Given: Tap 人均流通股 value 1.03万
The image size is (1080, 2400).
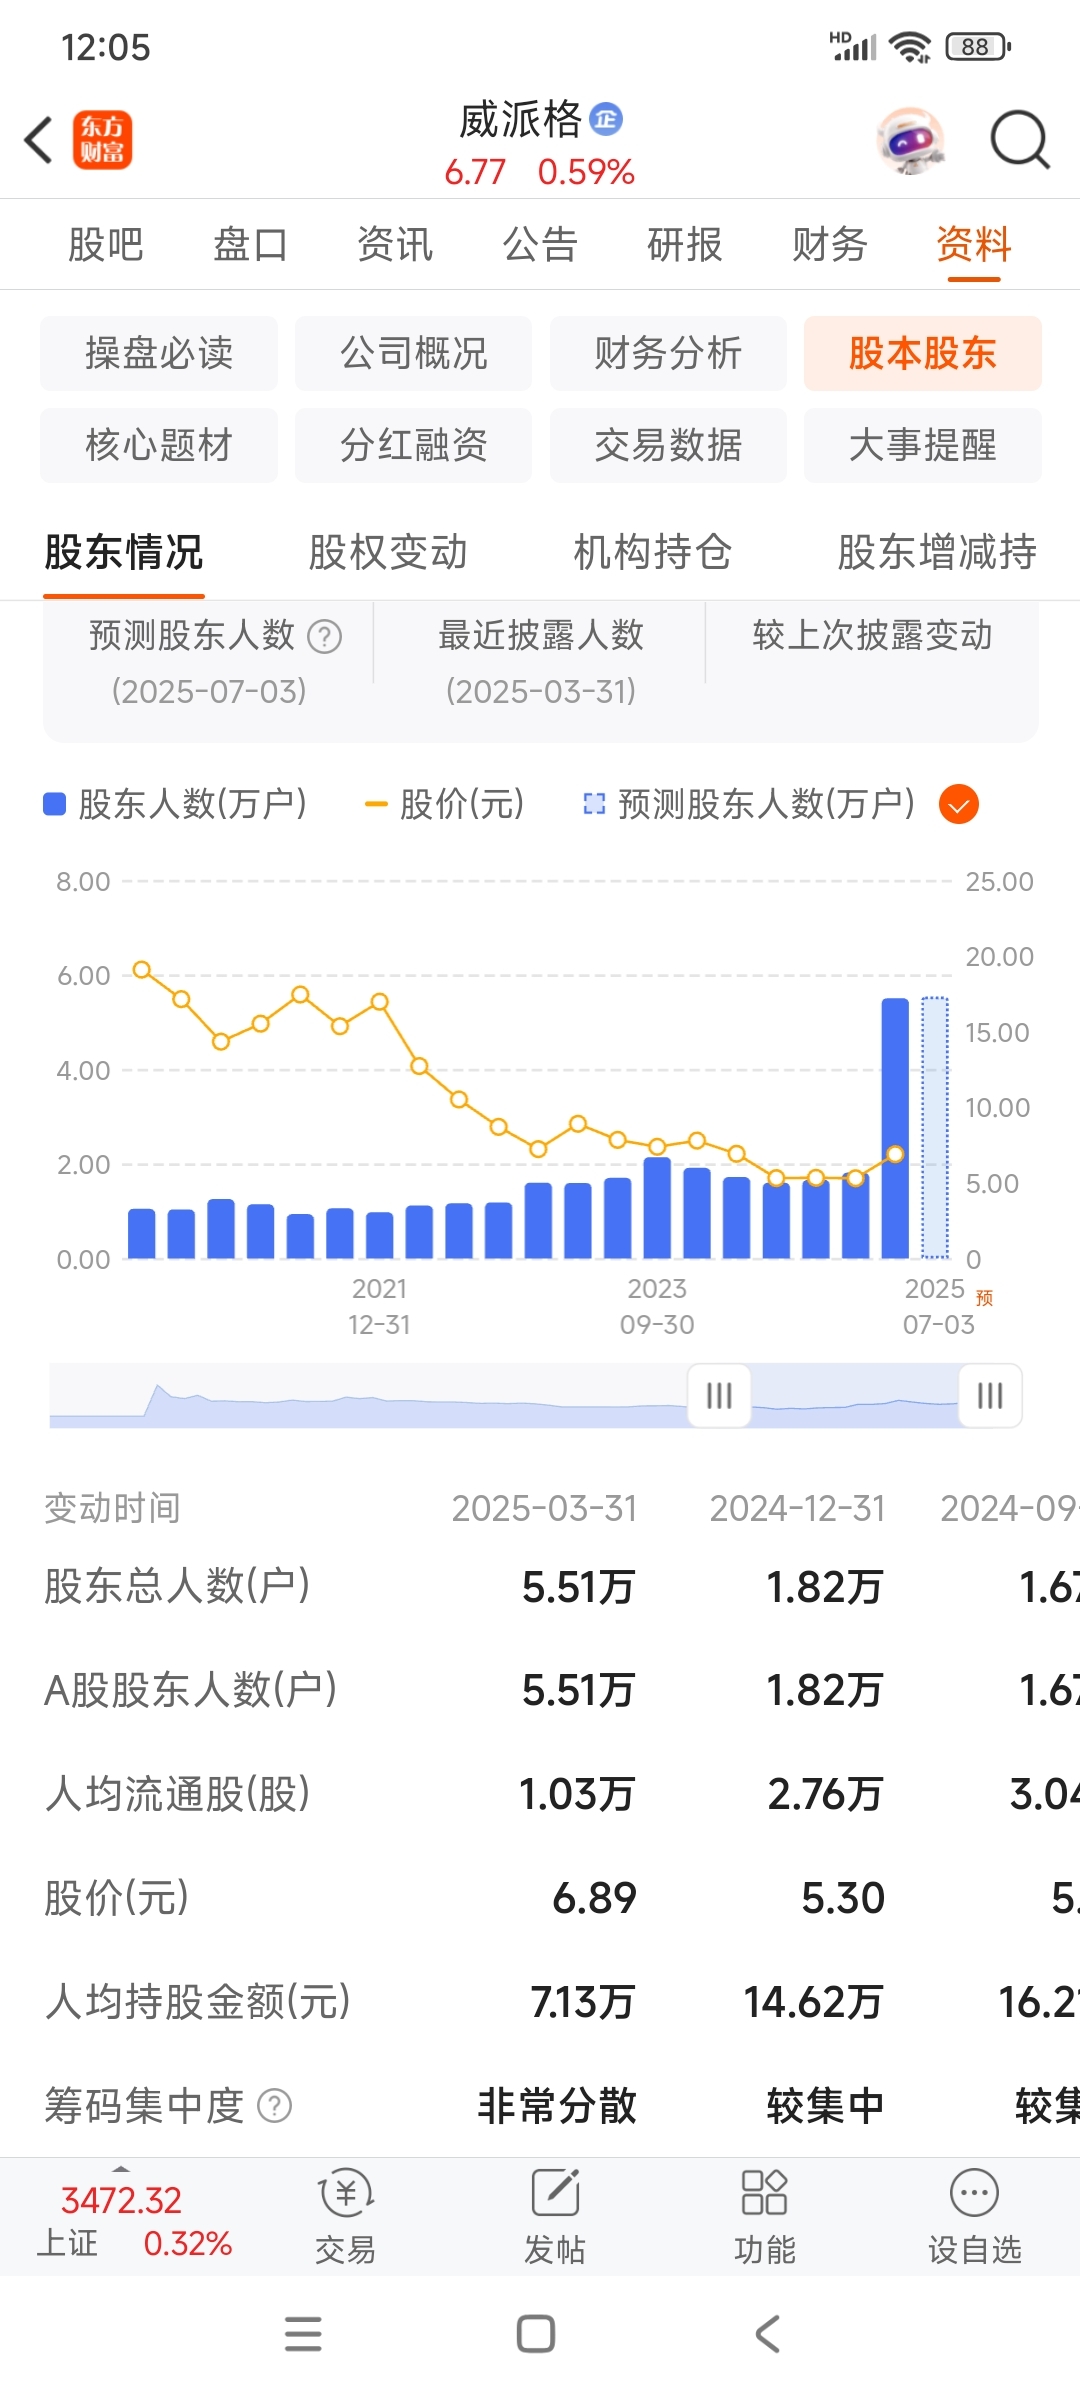Looking at the screenshot, I should click(x=577, y=1794).
